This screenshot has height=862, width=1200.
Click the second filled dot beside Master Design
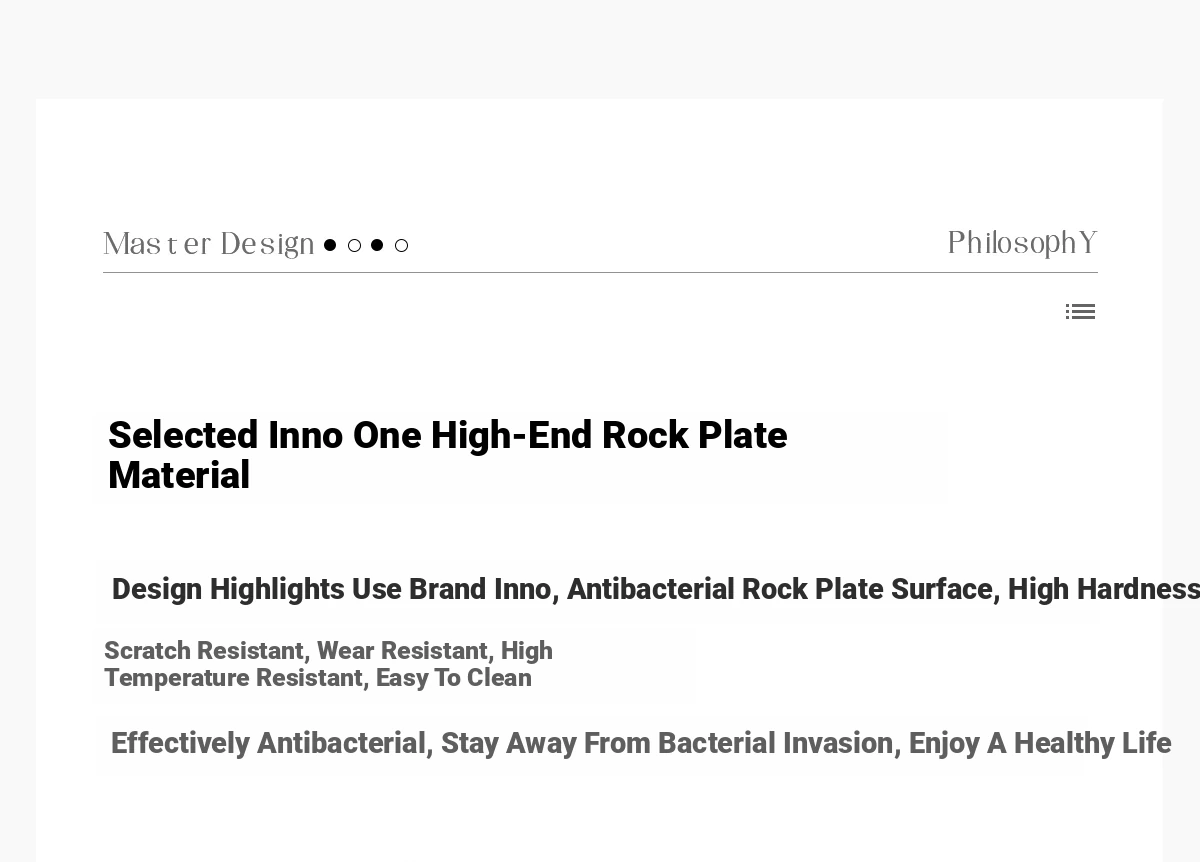click(377, 245)
